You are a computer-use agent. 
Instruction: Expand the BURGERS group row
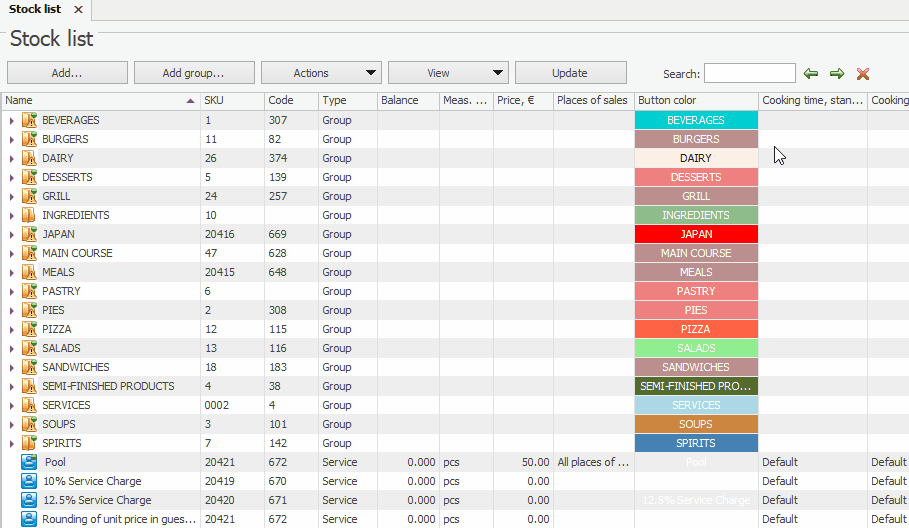11,139
